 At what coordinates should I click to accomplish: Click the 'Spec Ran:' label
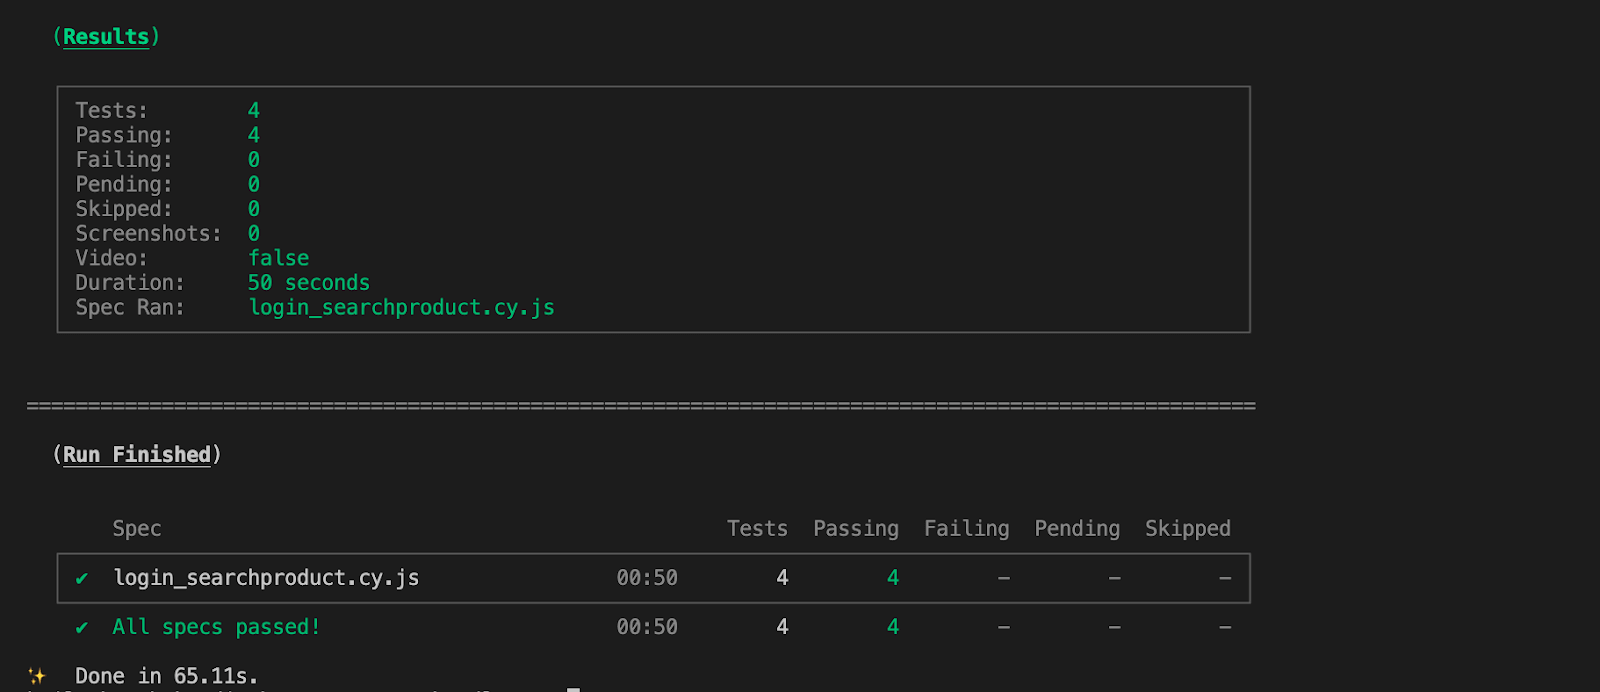click(130, 308)
